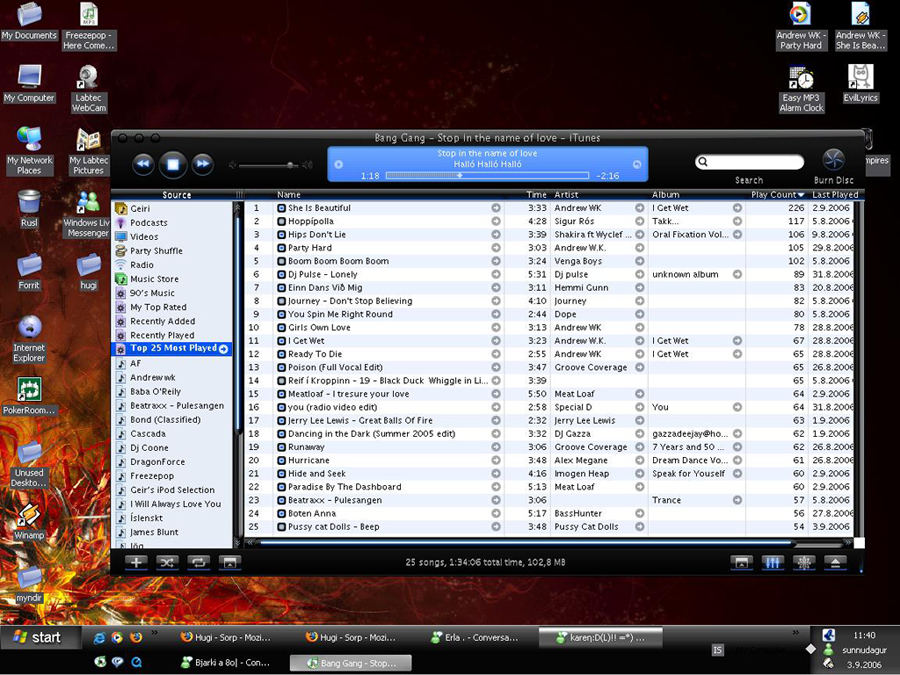
Task: Click the search magnifier icon in iTunes
Action: [x=703, y=162]
